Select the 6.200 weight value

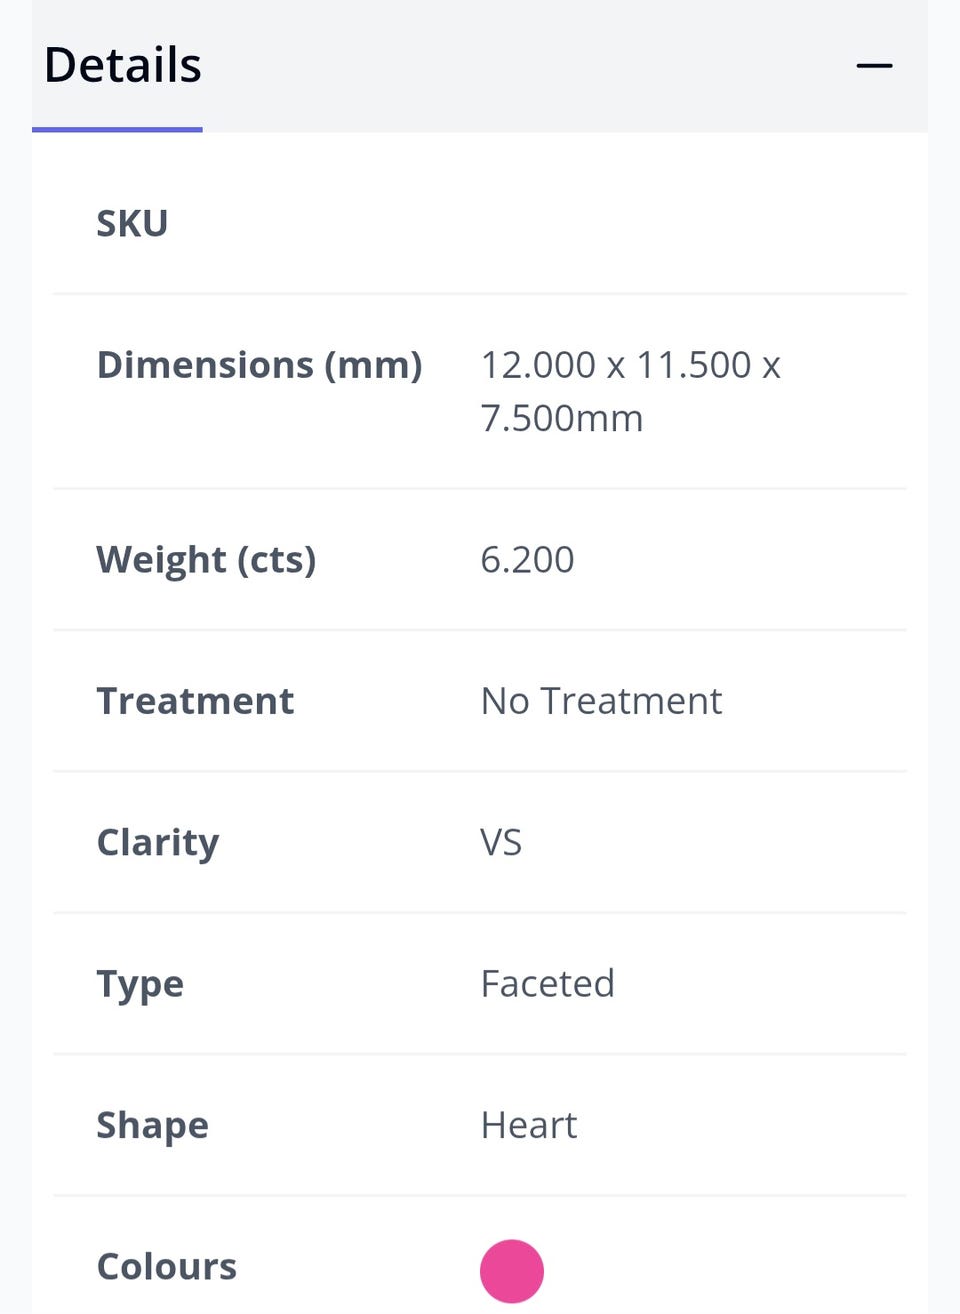(527, 560)
